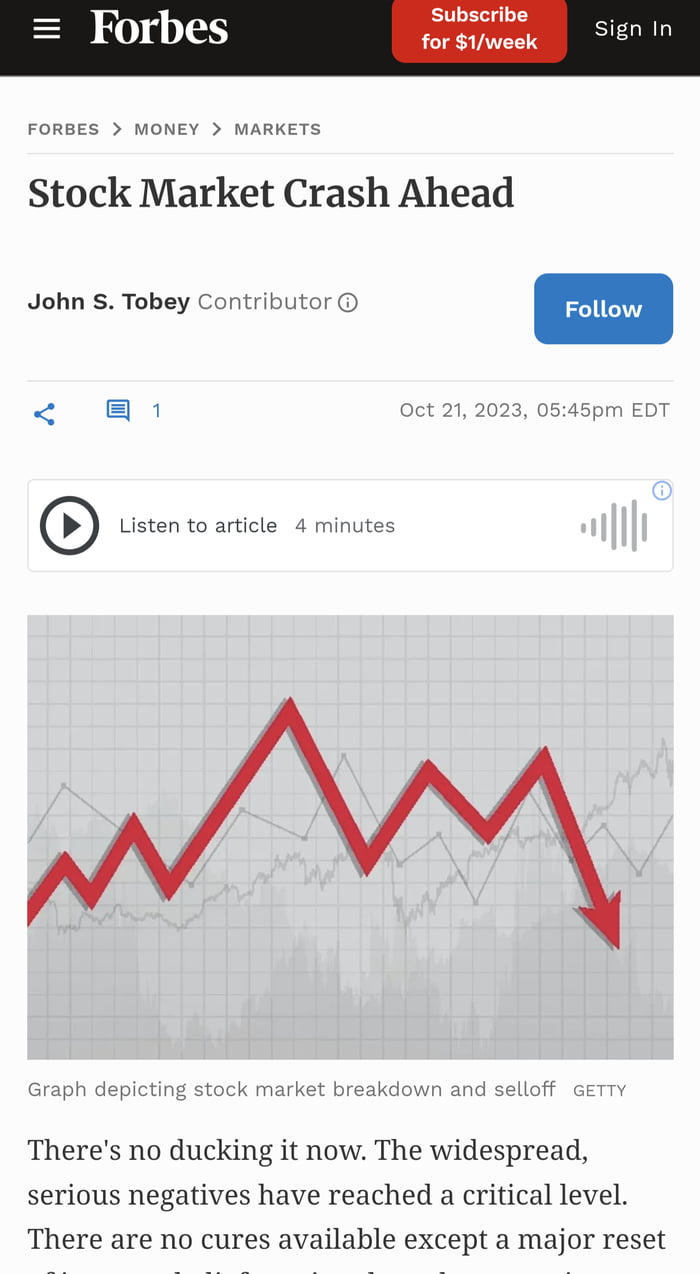
Task: Go to the MARKETS breadcrumb section
Action: (x=278, y=129)
